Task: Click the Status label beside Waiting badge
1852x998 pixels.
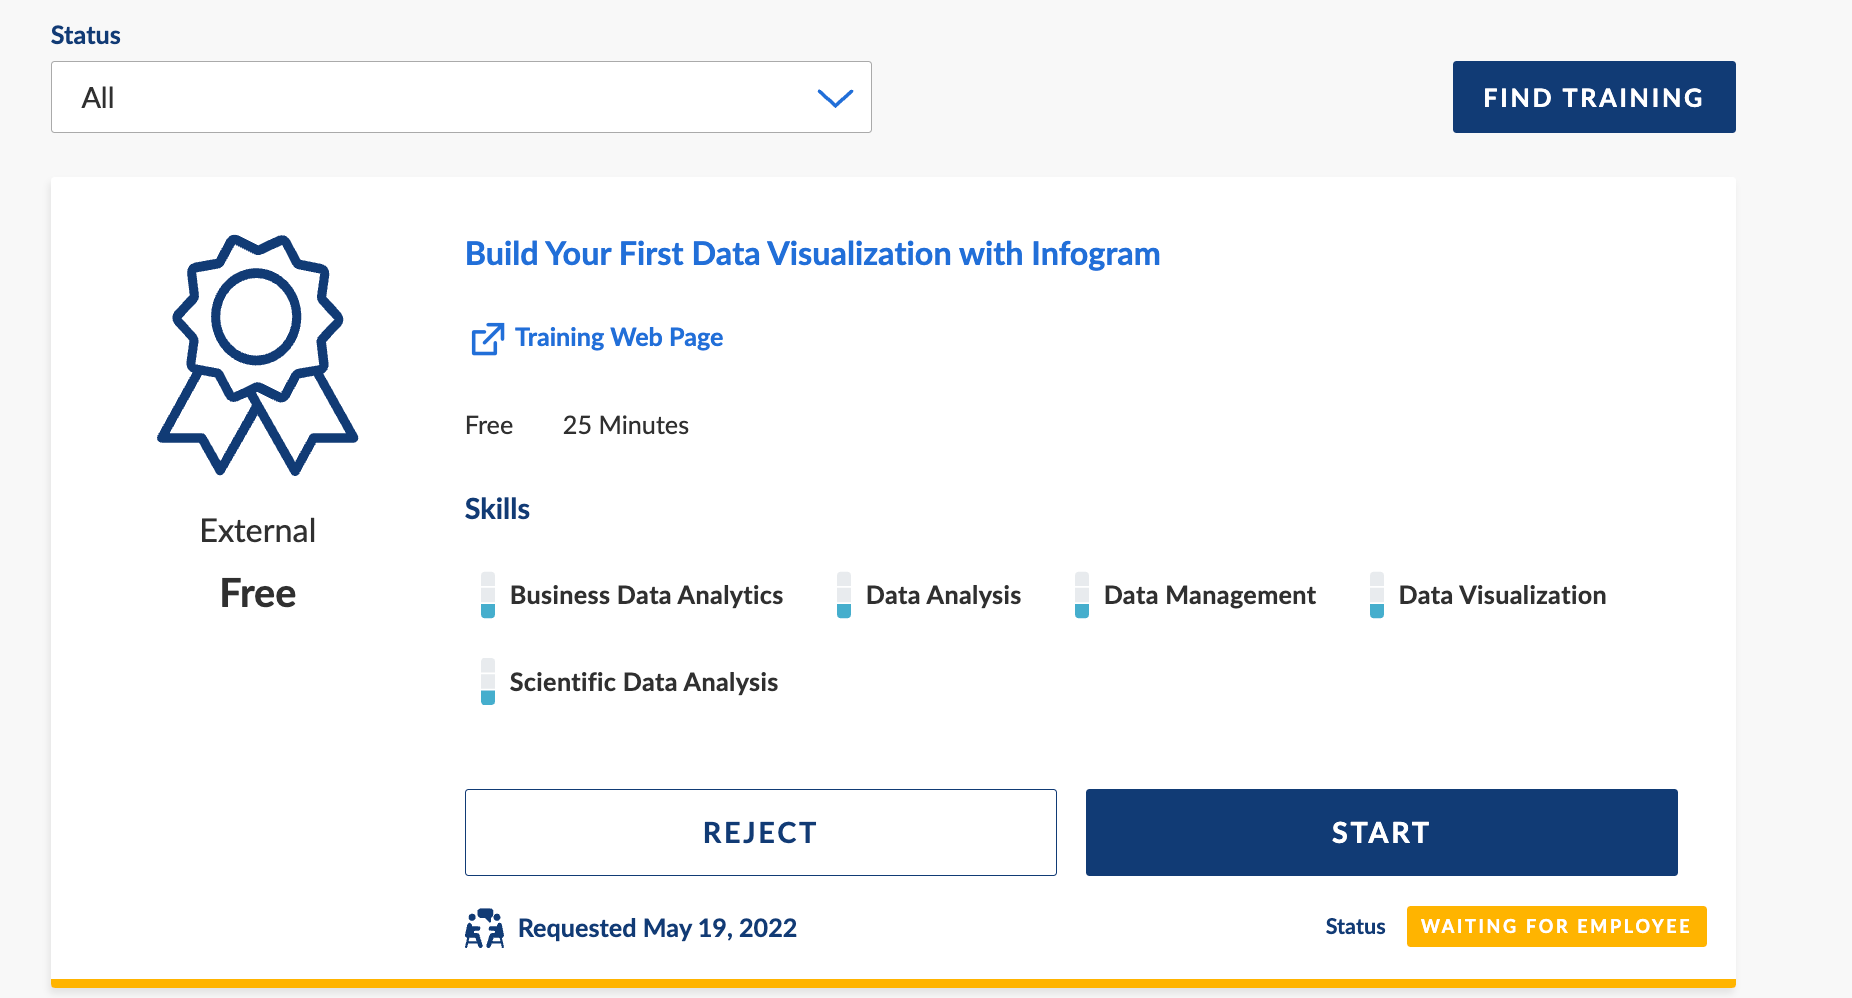Action: pos(1355,927)
